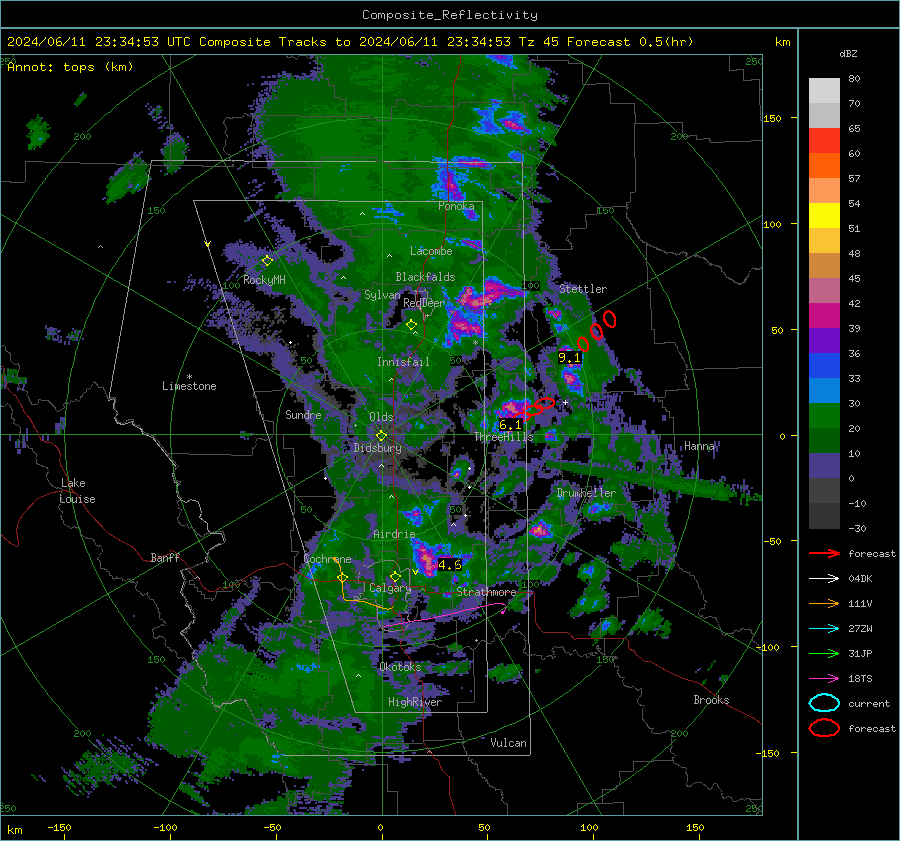The height and width of the screenshot is (841, 900).
Task: Click the Lake Louise map label
Action: [78, 491]
